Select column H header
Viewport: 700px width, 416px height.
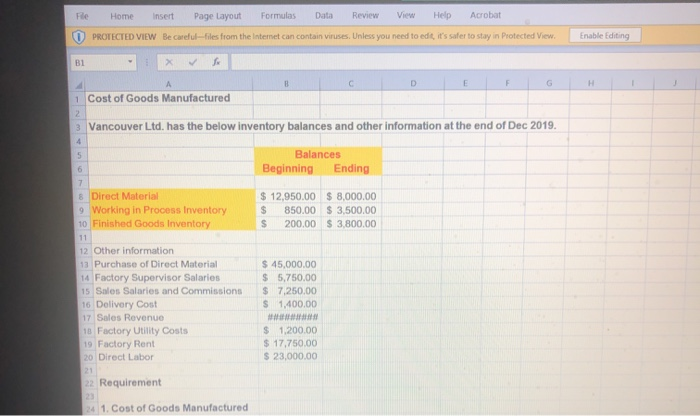(x=591, y=83)
